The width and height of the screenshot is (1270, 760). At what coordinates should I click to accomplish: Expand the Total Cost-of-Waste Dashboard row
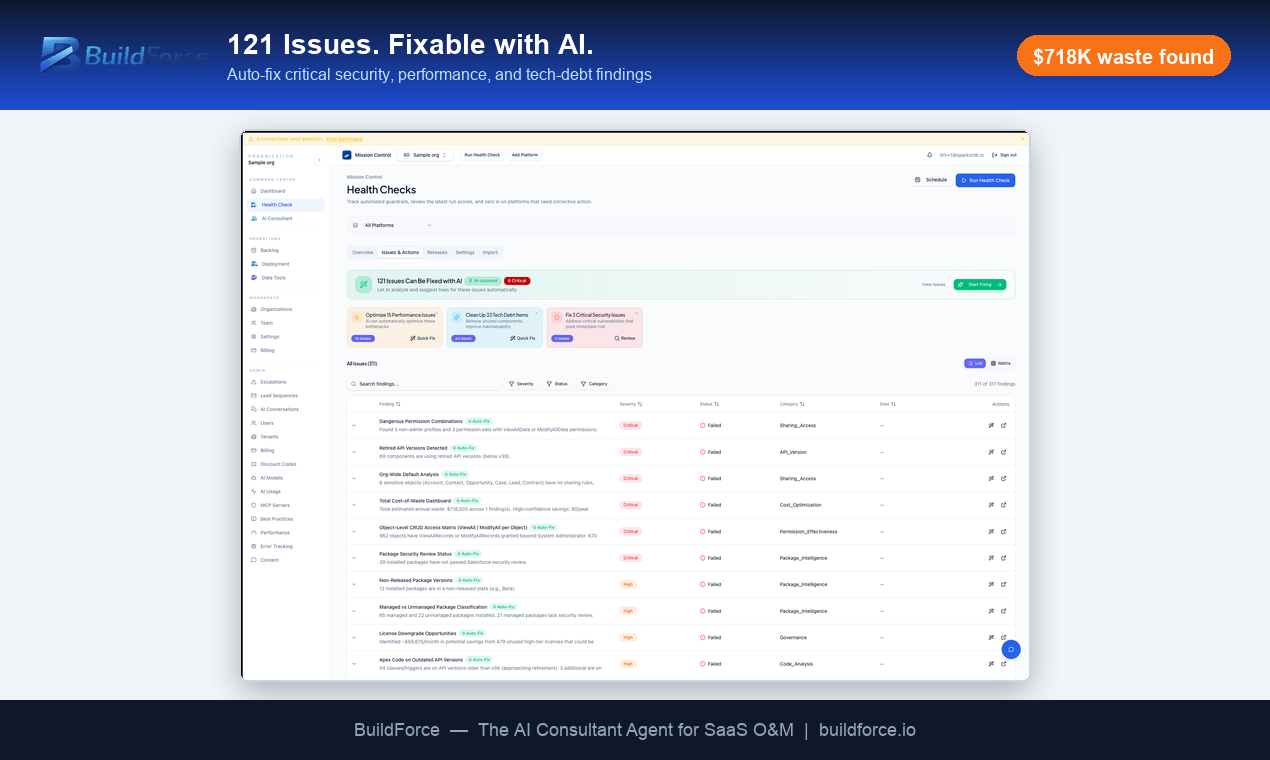coord(354,505)
